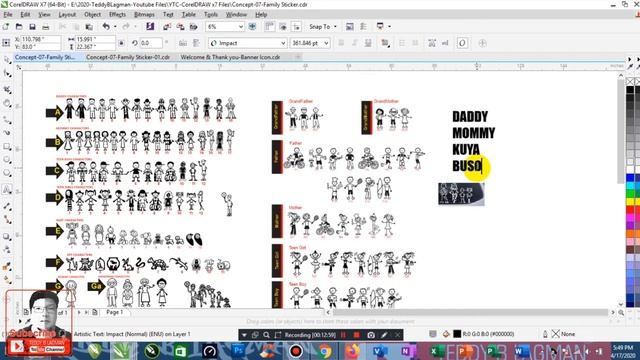
Task: Click the red swatch in color palette
Action: coord(630,210)
